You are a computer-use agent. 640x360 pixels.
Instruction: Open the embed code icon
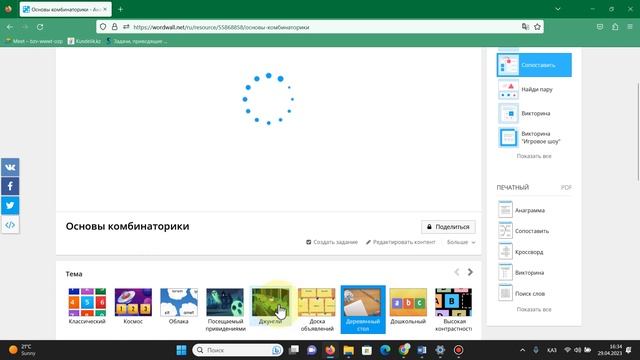[x=10, y=224]
